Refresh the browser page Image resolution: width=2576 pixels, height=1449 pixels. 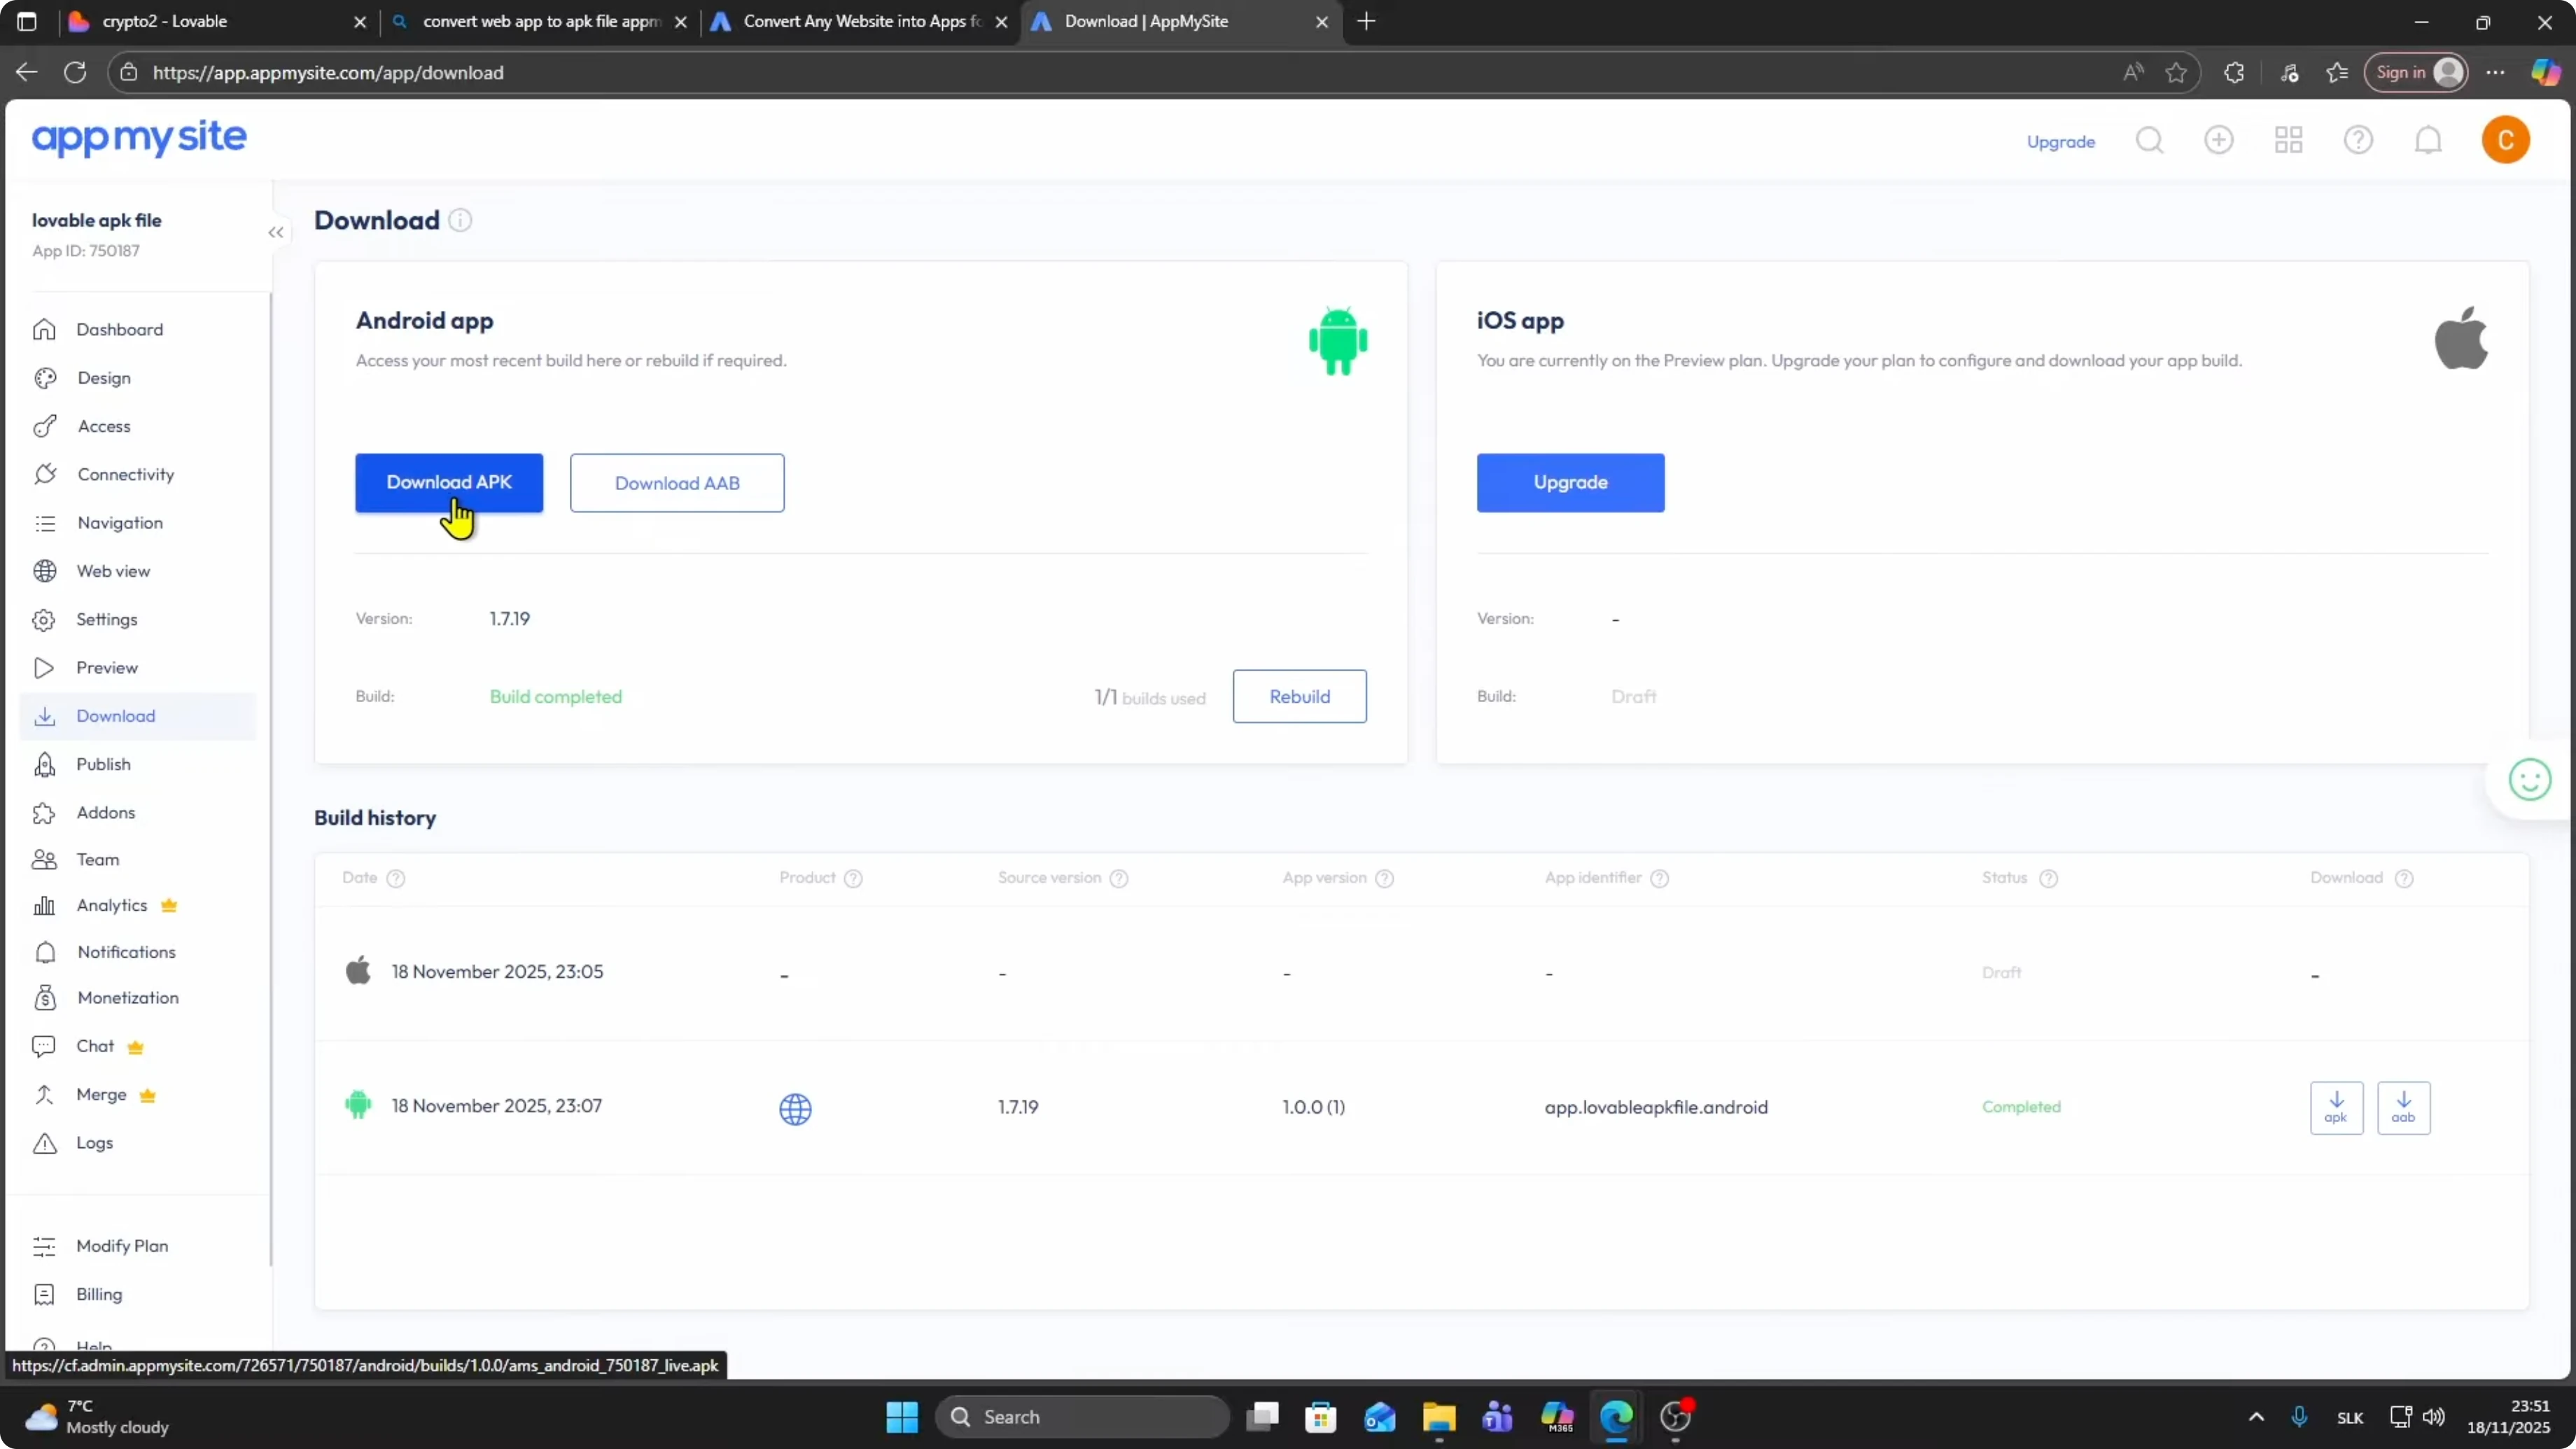[x=75, y=72]
